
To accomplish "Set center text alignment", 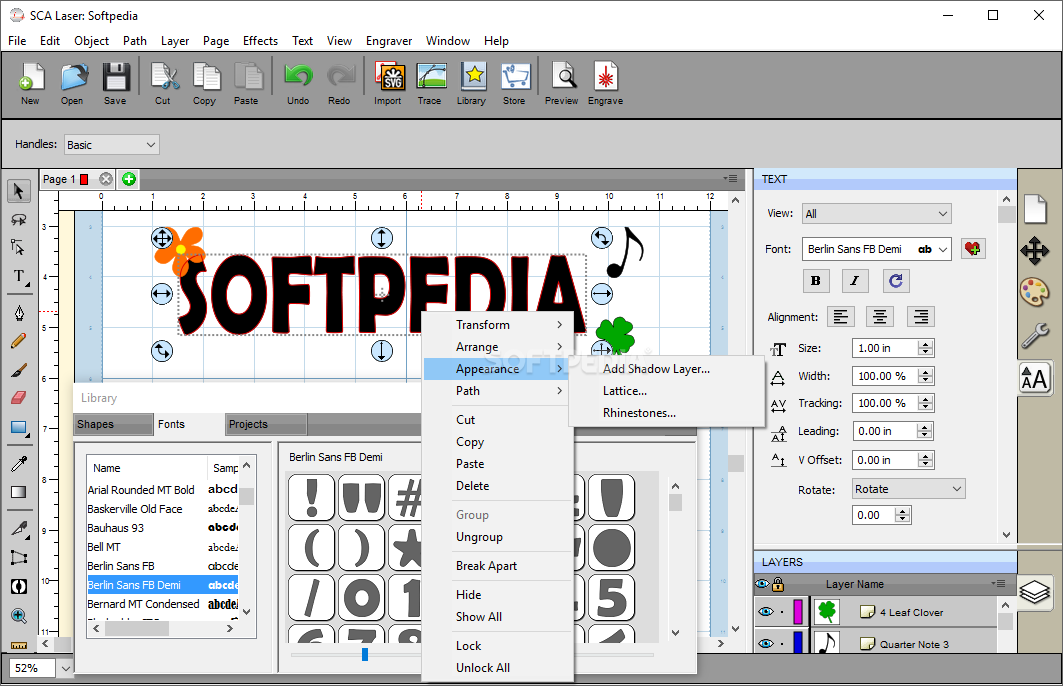I will [x=880, y=317].
